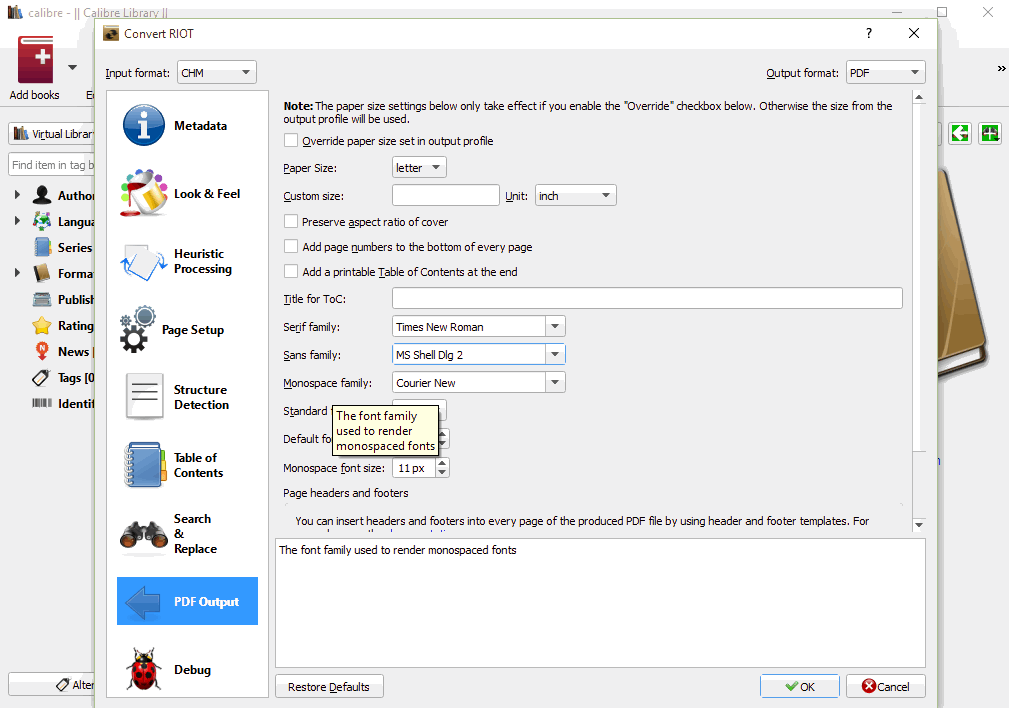The image size is (1009, 708).
Task: Click the Custom size input field
Action: [x=445, y=196]
